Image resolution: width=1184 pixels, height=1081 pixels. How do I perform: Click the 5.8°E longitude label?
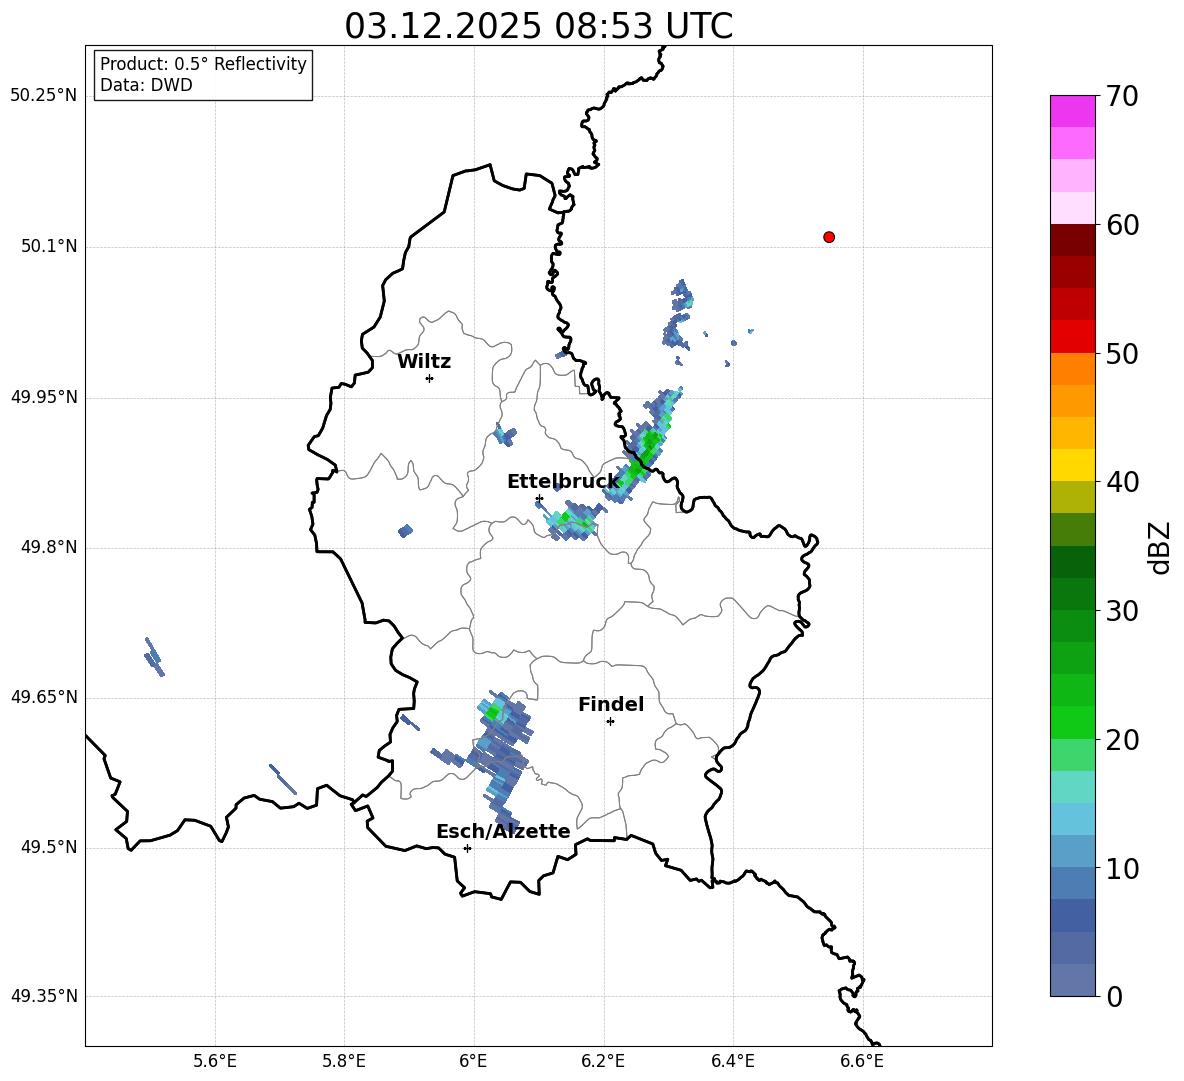pos(344,1061)
